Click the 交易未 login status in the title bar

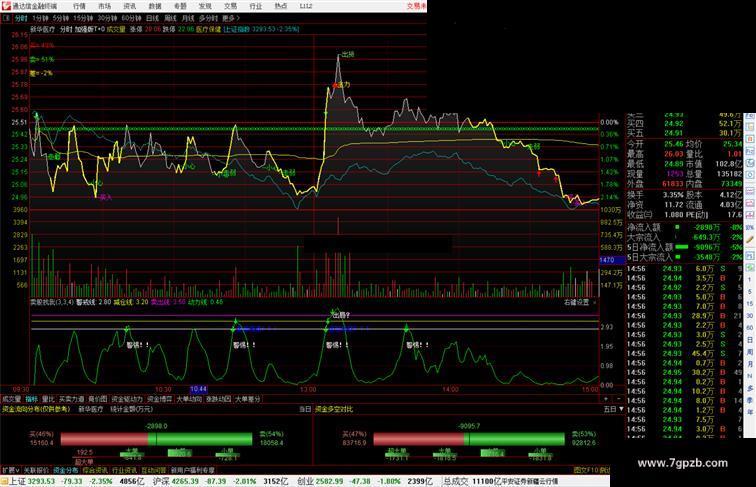417,6
